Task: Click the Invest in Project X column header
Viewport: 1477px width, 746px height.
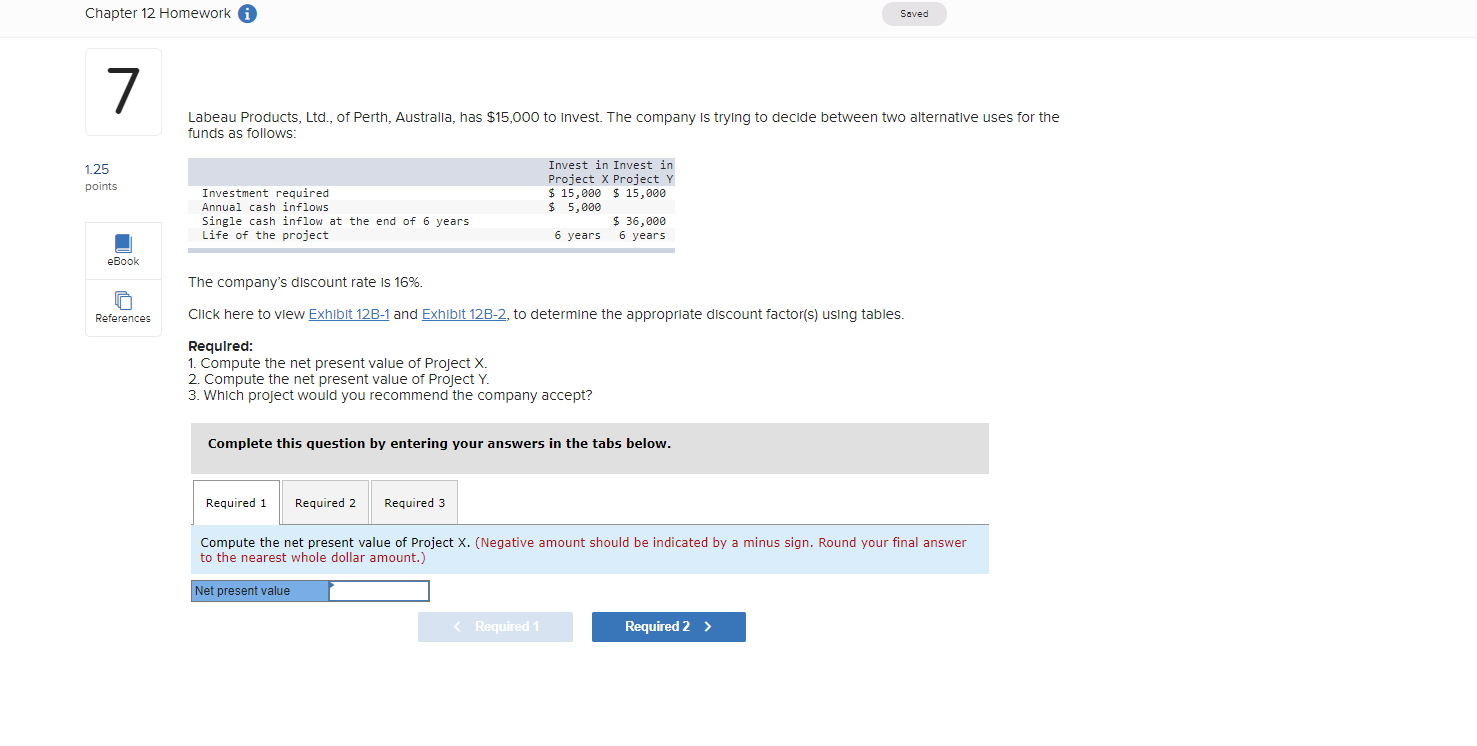Action: pos(578,172)
